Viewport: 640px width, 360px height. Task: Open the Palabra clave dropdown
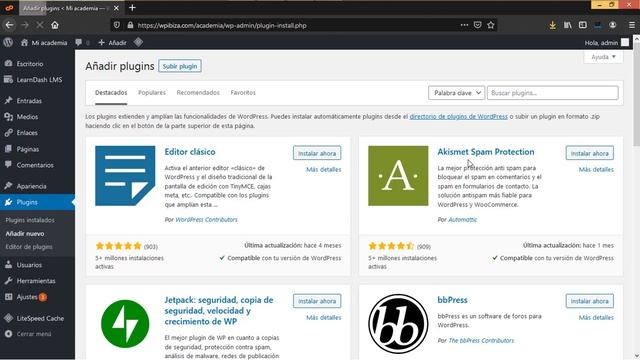456,93
